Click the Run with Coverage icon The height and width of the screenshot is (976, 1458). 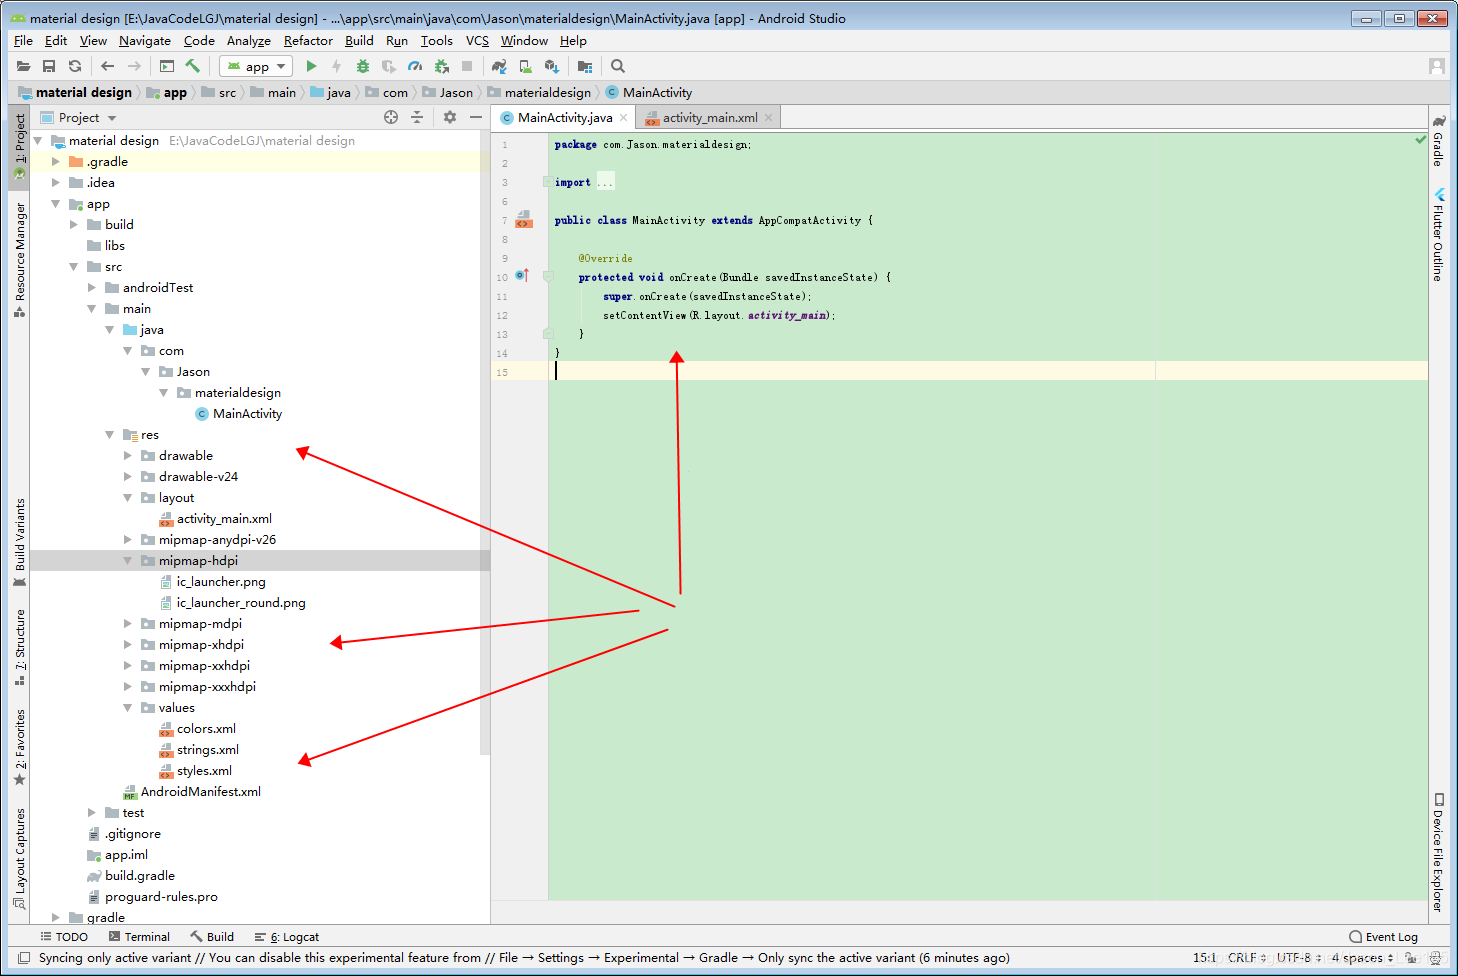389,66
